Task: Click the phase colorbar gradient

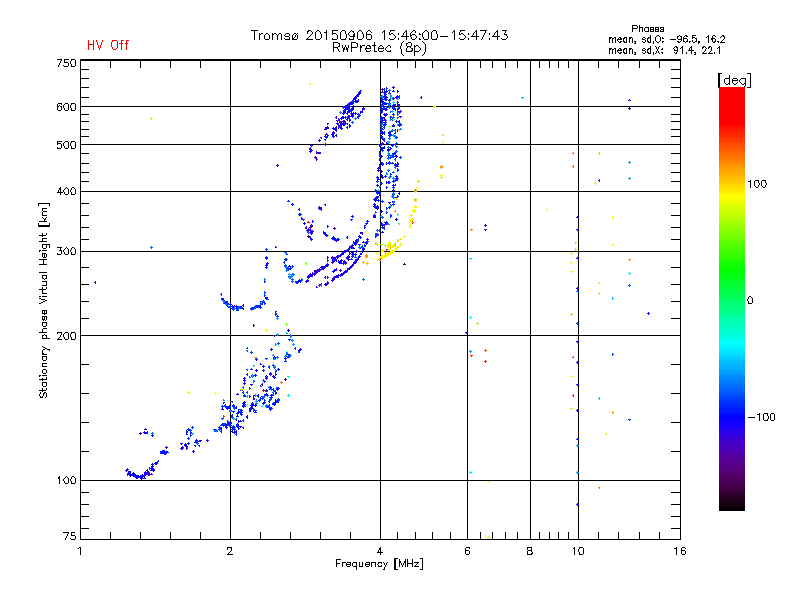Action: [732, 298]
